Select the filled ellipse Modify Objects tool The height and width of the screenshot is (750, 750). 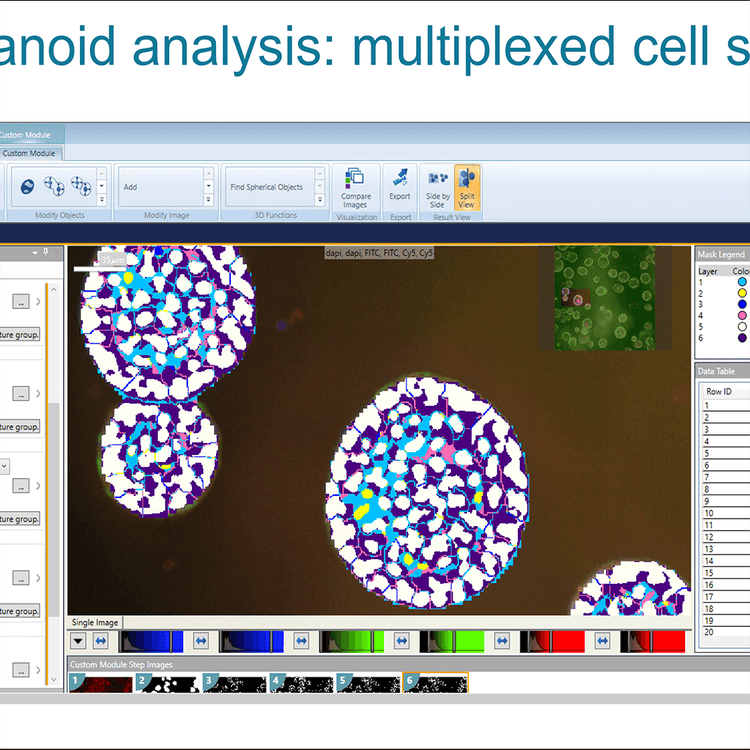[27, 186]
